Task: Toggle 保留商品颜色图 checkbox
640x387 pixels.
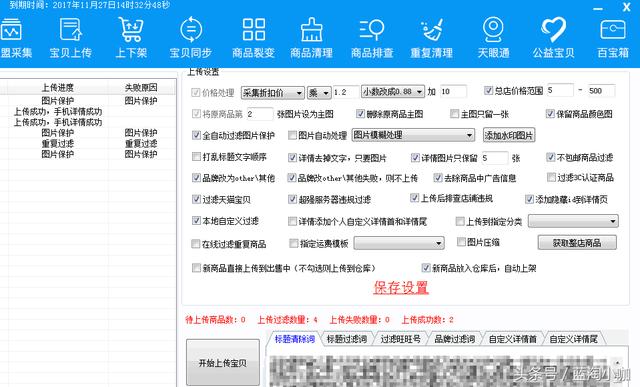Action: click(550, 113)
